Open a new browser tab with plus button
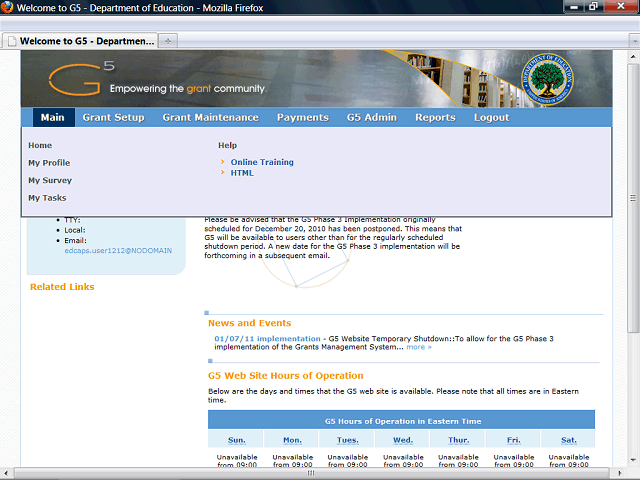Screen dimensions: 640x480 click(168, 41)
